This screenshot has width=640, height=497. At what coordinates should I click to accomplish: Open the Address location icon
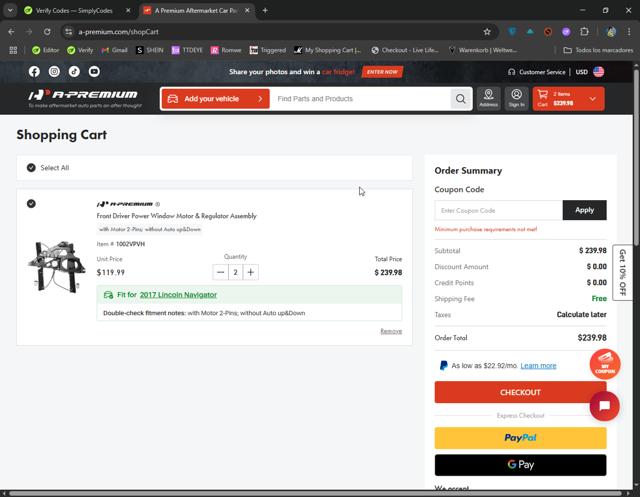489,98
